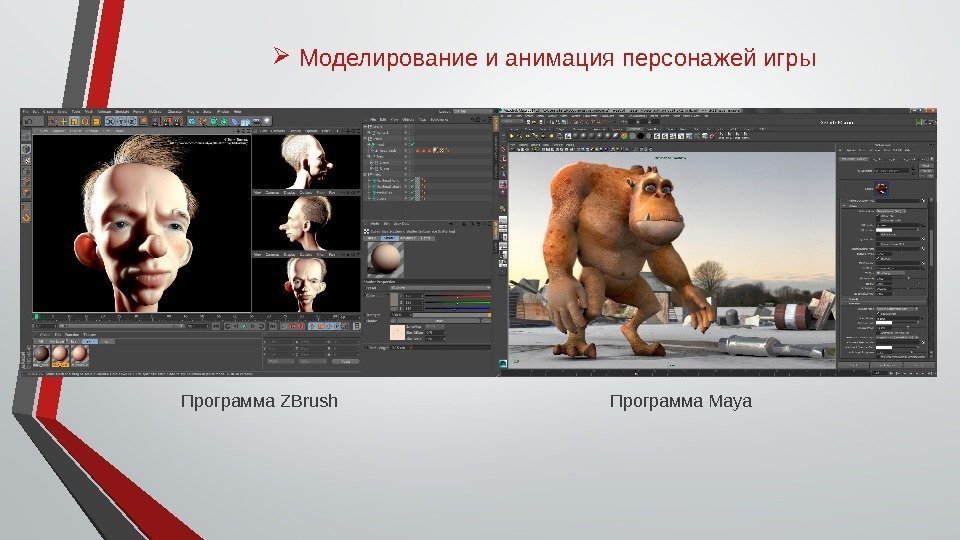Select the highlighted blue tab in attribute panel
This screenshot has height=540, width=960.
pyautogui.click(x=390, y=238)
